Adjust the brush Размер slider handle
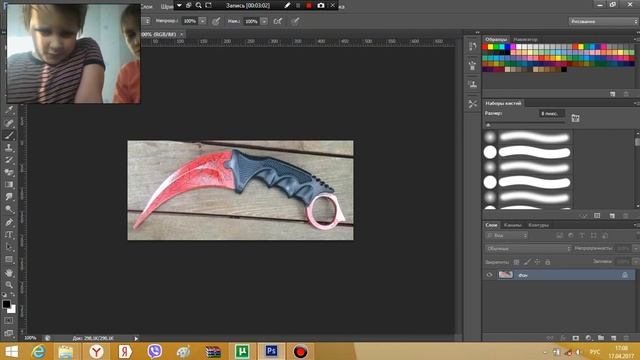This screenshot has height=360, width=640. [x=488, y=124]
